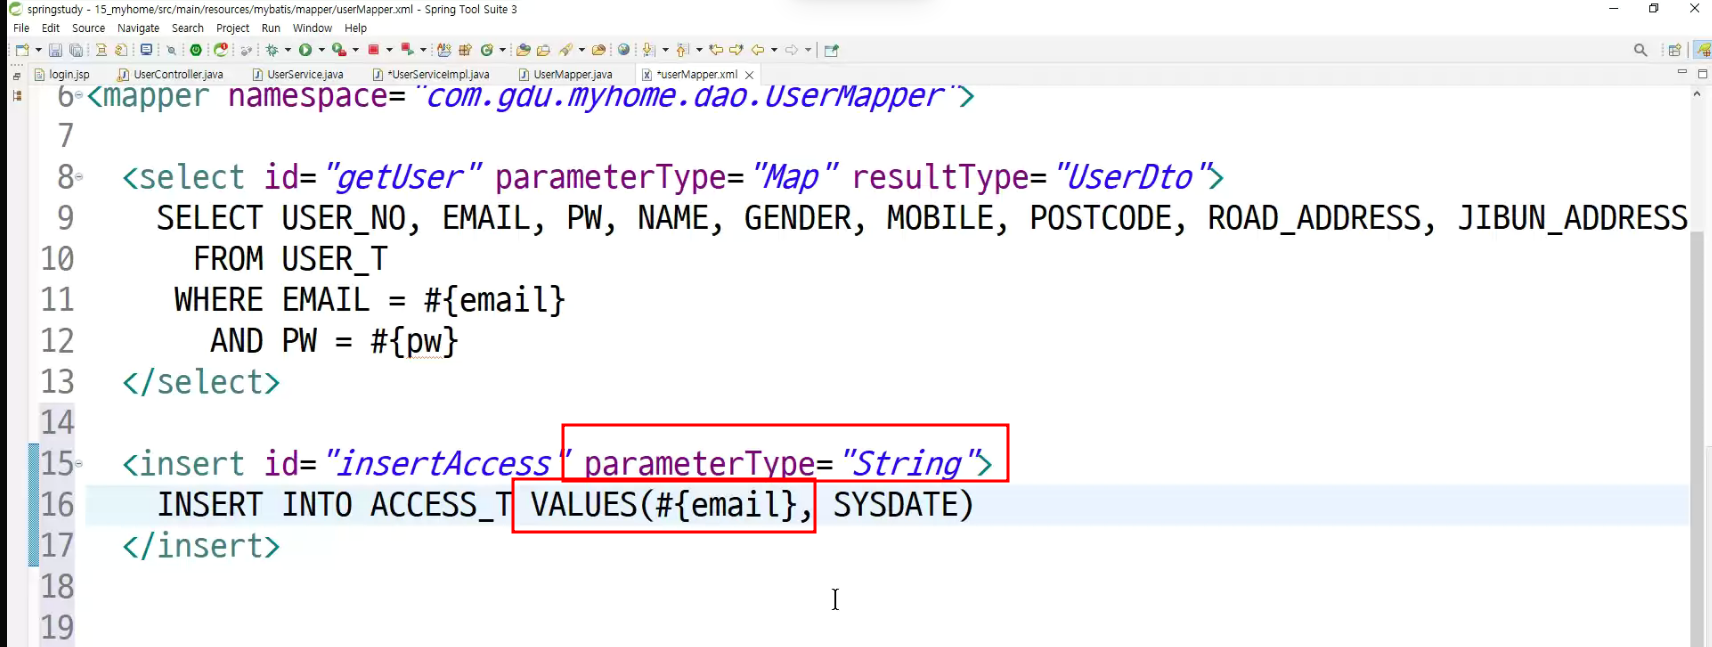Switch to the UserController.java tab
This screenshot has height=647, width=1712.
(170, 74)
